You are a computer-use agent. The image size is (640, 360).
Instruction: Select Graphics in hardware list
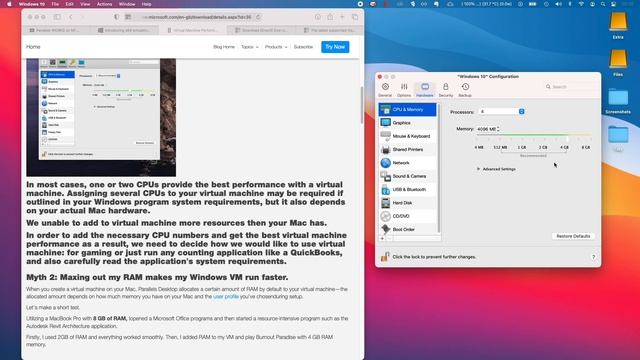click(408, 122)
